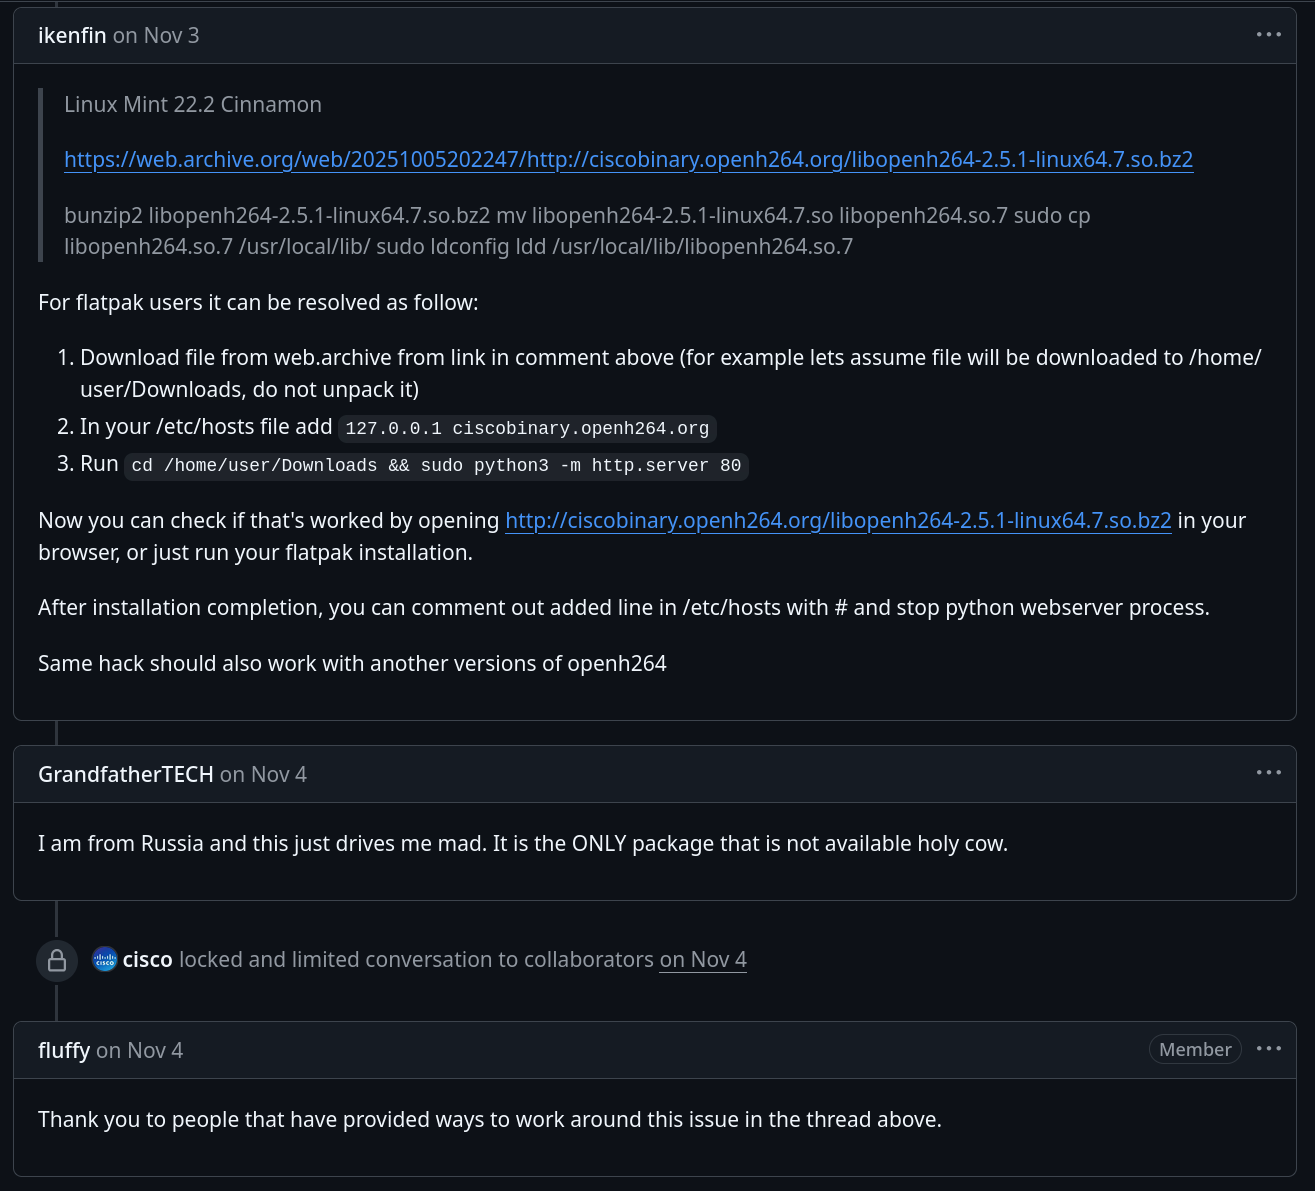Open the ciscobinary.openh264.org bz2 link
1315x1191 pixels.
pos(838,521)
